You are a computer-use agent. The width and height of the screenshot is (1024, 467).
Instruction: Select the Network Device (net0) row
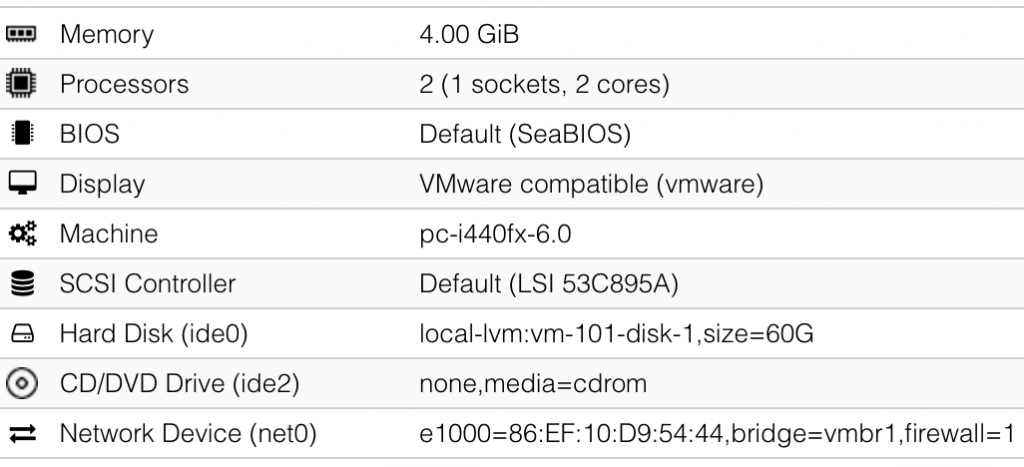coord(512,434)
